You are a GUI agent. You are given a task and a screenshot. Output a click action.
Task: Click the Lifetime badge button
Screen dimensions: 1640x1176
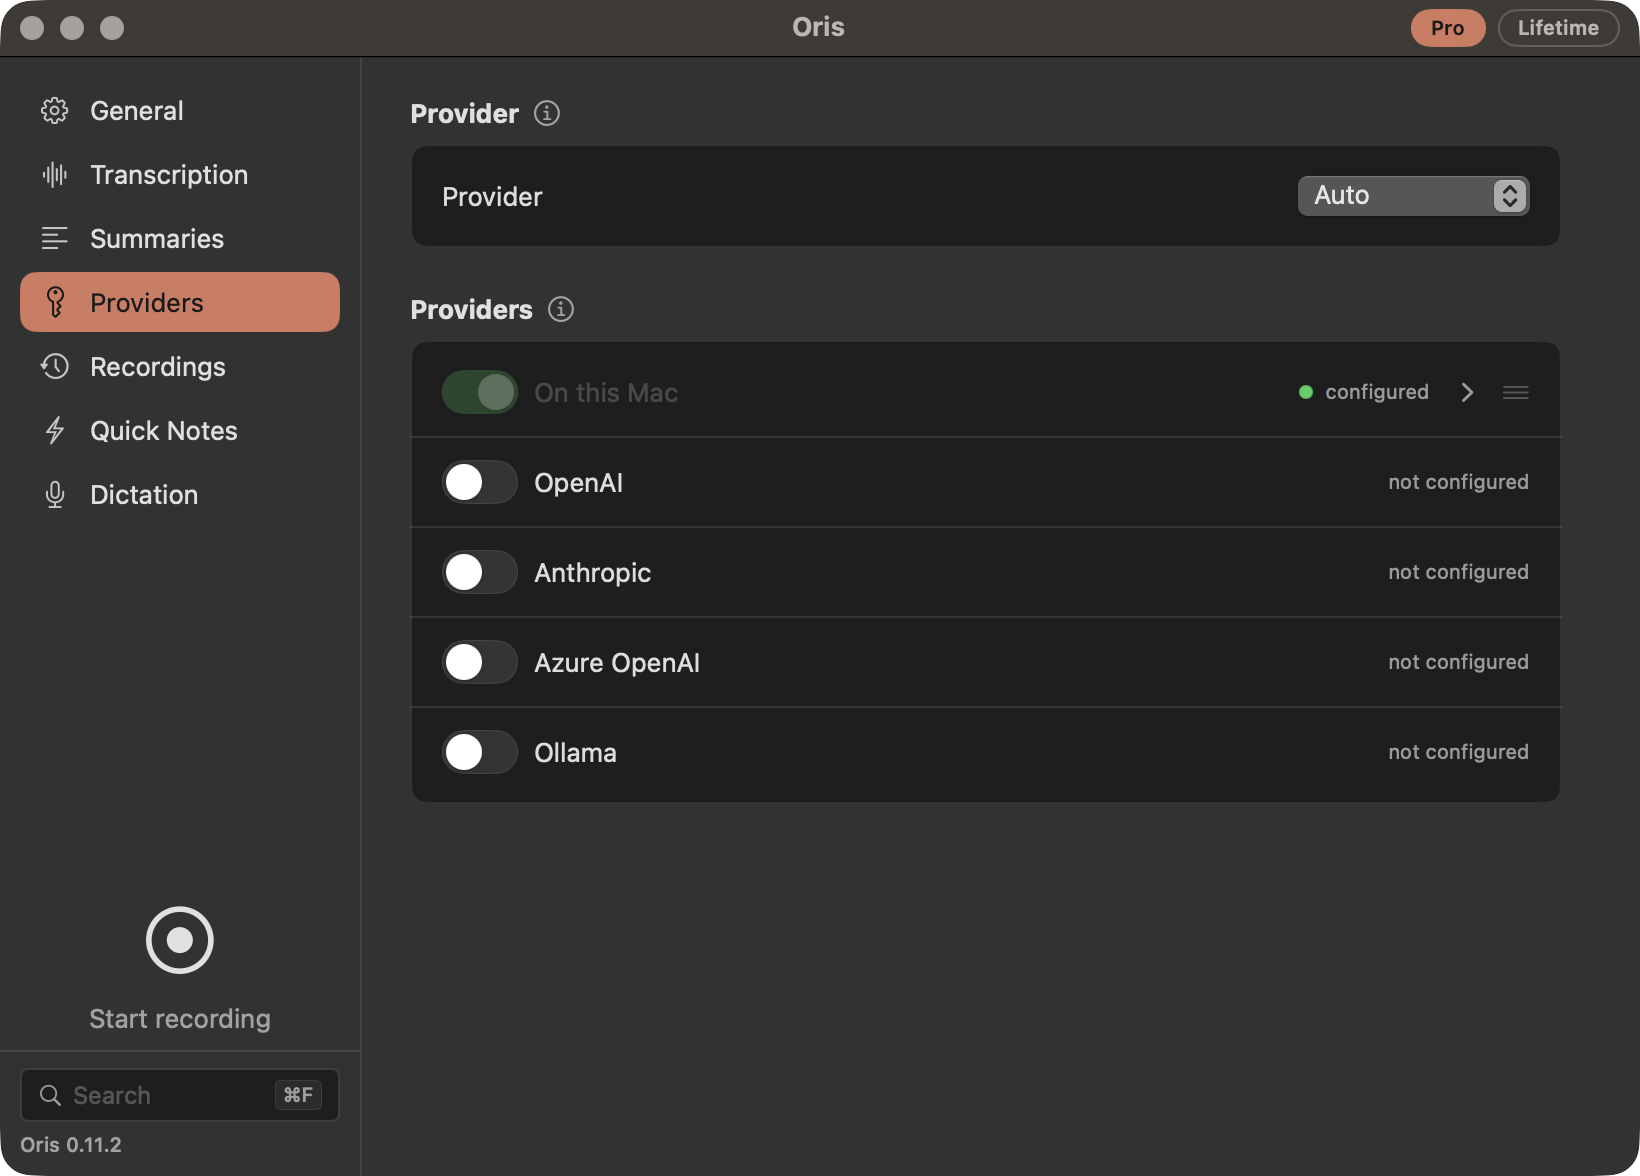(x=1558, y=28)
